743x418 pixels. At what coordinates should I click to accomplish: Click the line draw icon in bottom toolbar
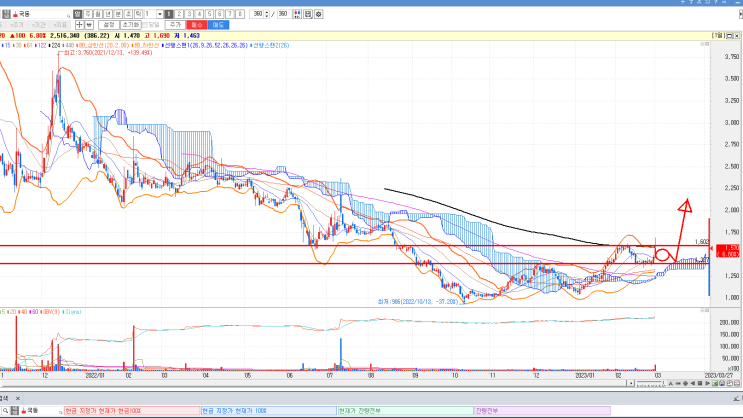pyautogui.click(x=678, y=383)
